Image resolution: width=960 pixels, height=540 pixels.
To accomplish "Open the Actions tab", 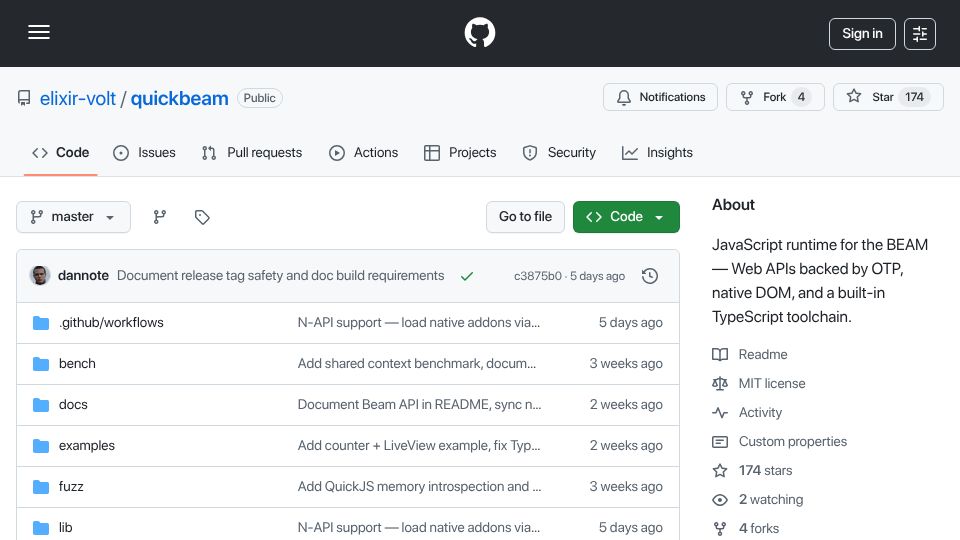I will pos(364,152).
